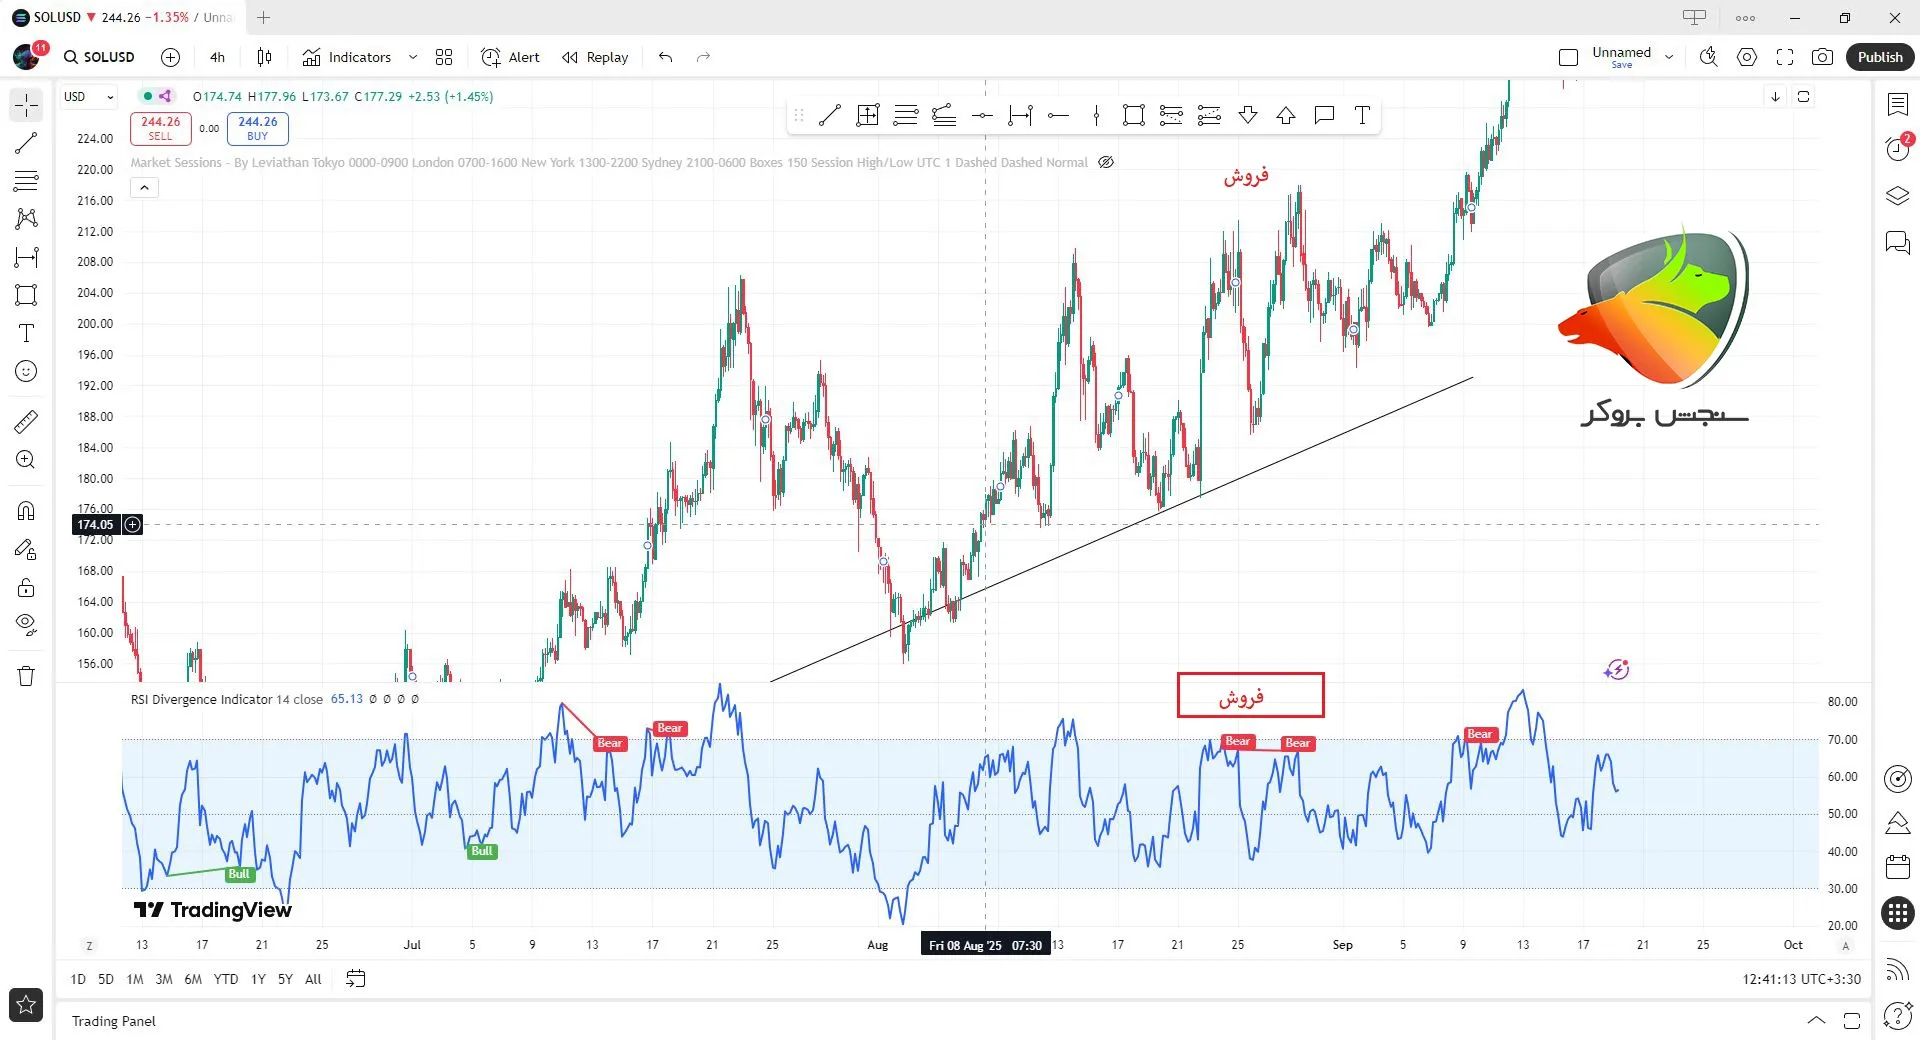Click the SOLUSD symbol search field
Screen dimensions: 1920x1040
click(100, 57)
